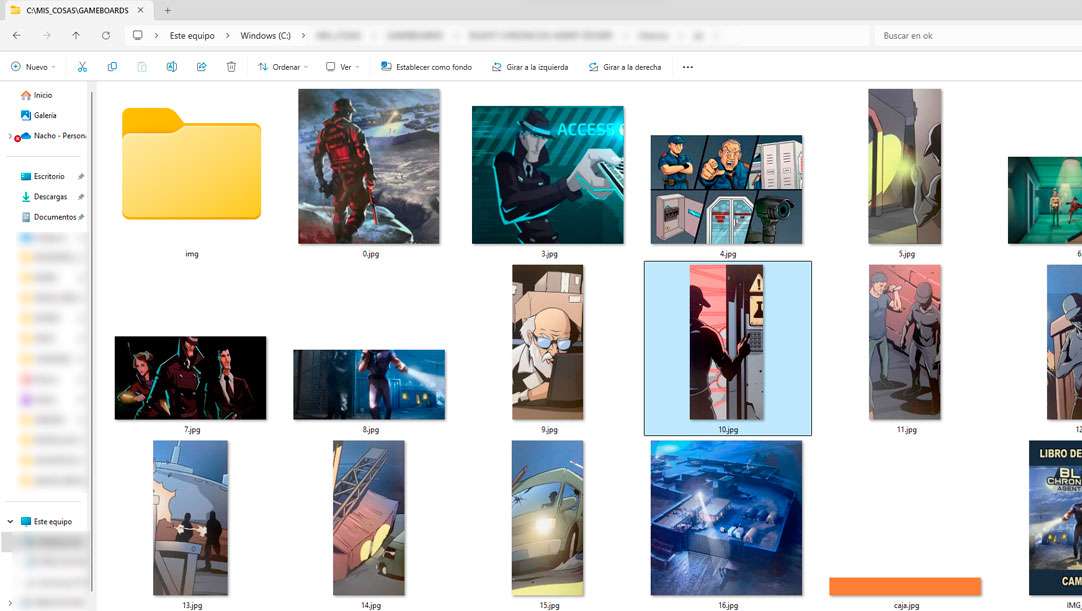Click the Delete trash icon

(231, 67)
